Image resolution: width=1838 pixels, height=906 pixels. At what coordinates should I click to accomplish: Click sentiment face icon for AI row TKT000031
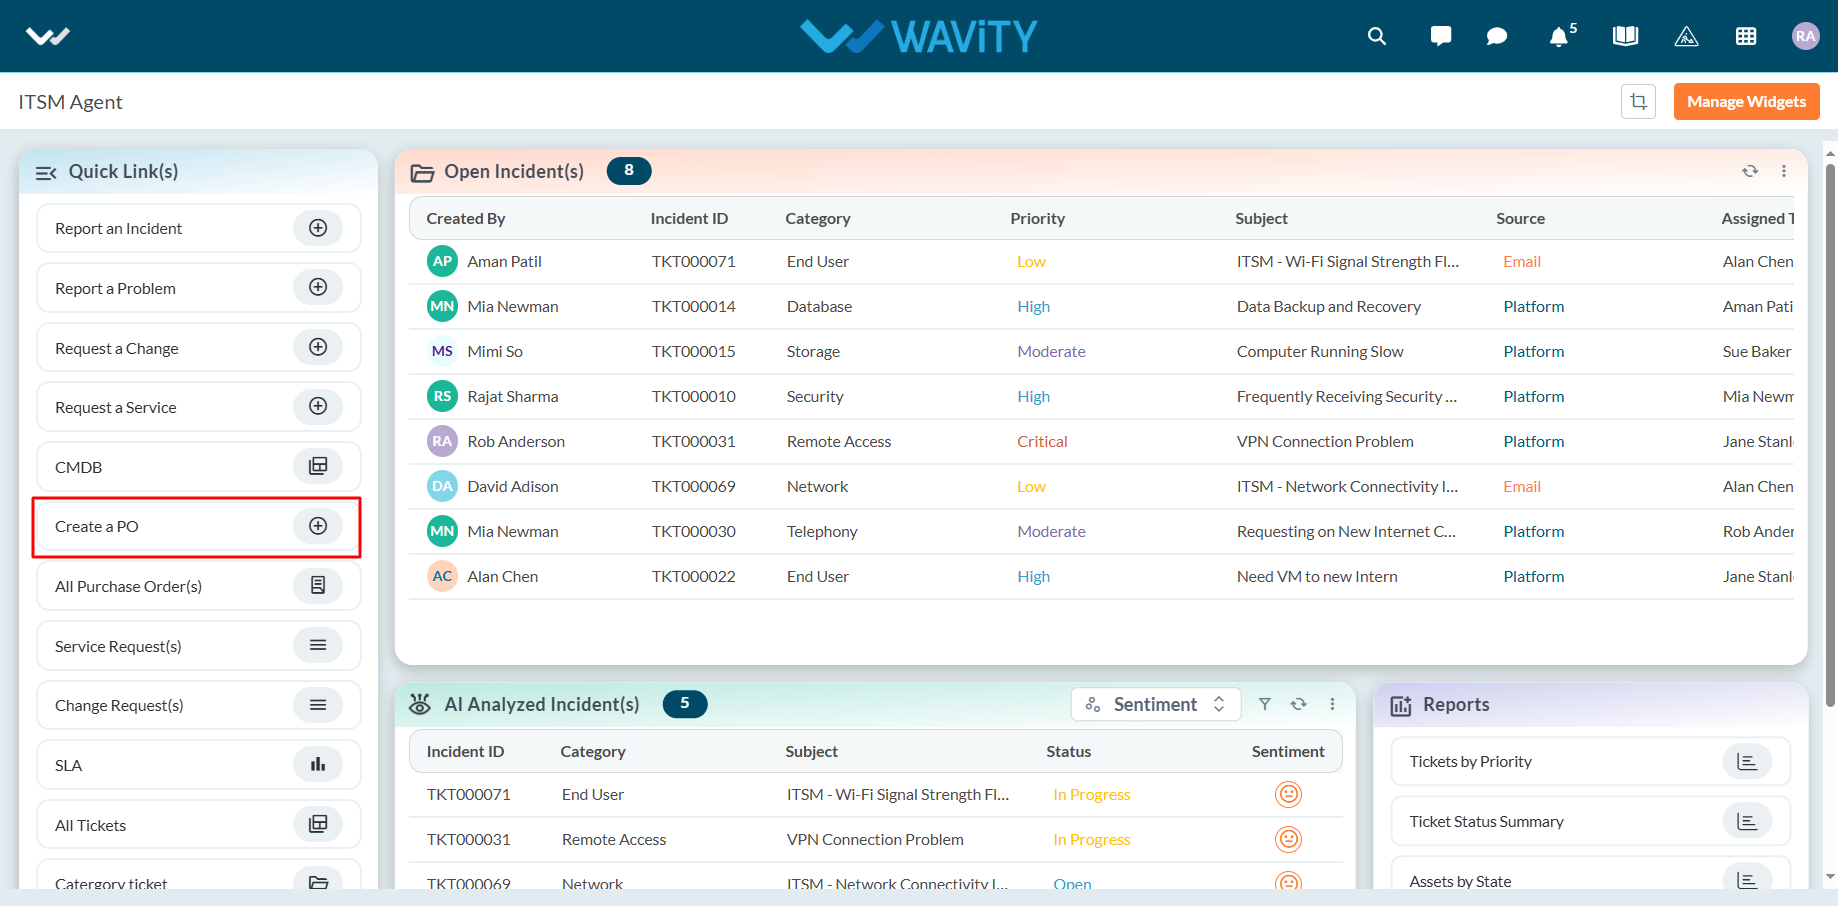click(x=1288, y=839)
